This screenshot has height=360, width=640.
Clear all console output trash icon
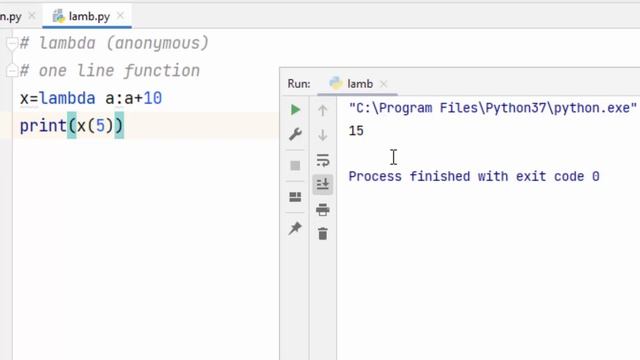click(x=322, y=234)
